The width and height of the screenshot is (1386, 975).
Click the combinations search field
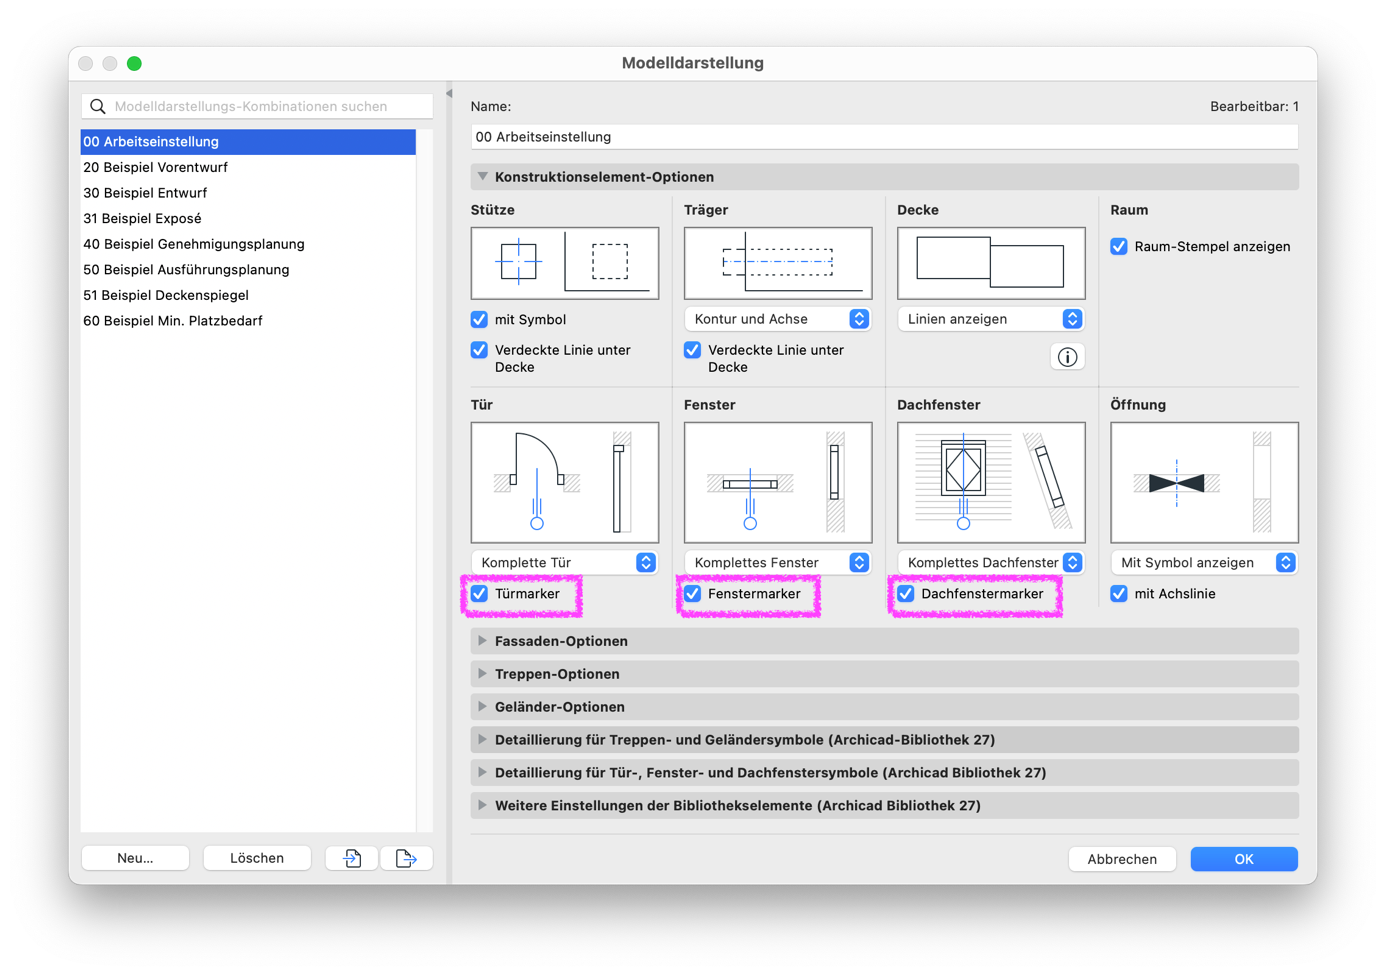click(x=257, y=106)
